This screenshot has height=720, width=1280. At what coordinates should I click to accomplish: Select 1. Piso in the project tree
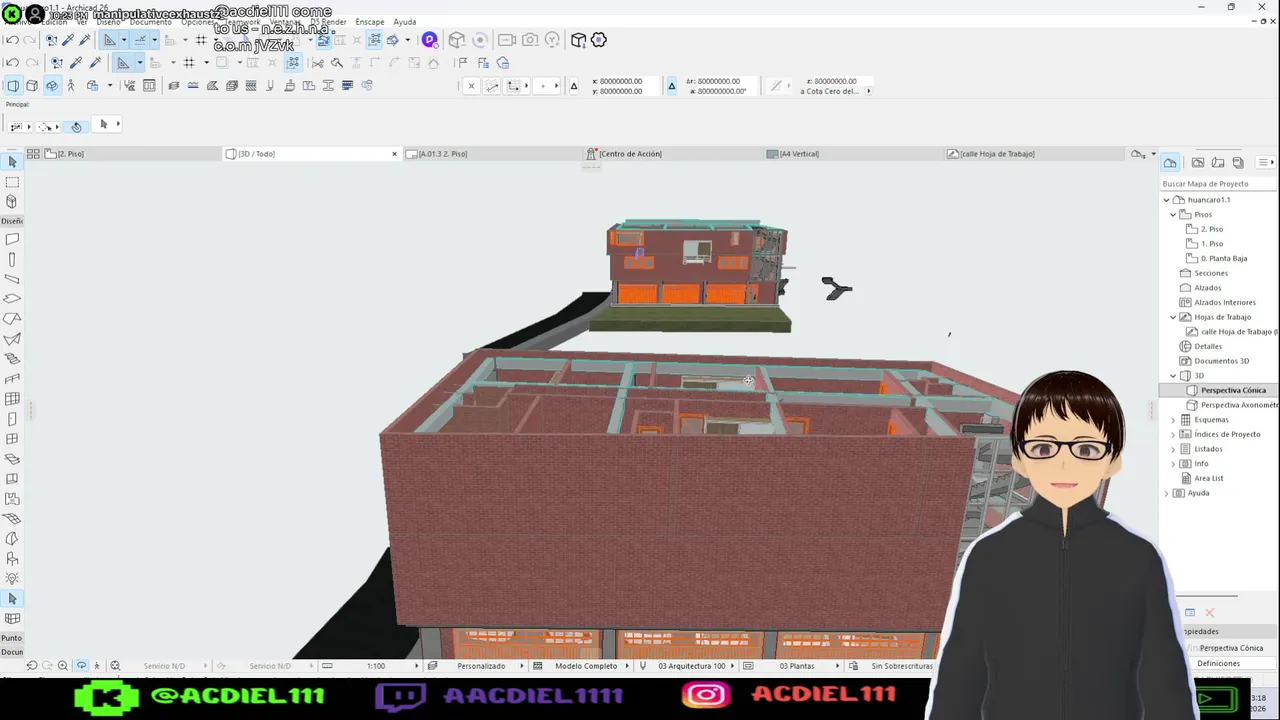tap(1212, 244)
